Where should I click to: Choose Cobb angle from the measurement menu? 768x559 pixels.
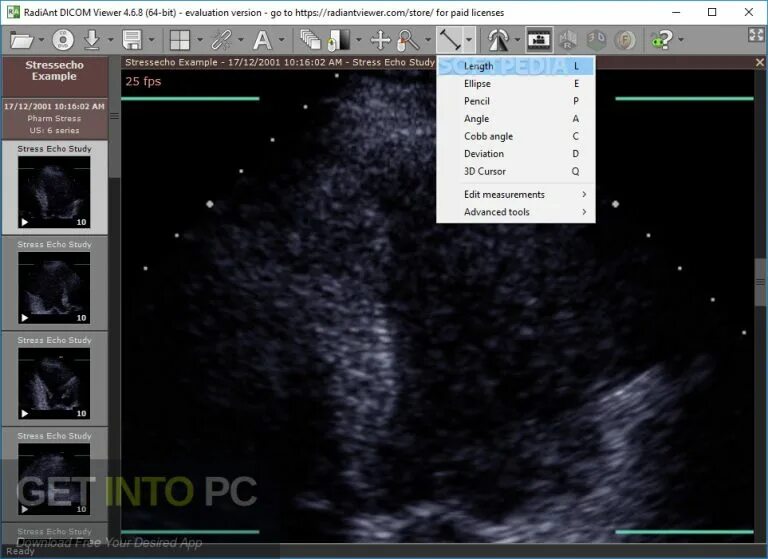coord(516,136)
